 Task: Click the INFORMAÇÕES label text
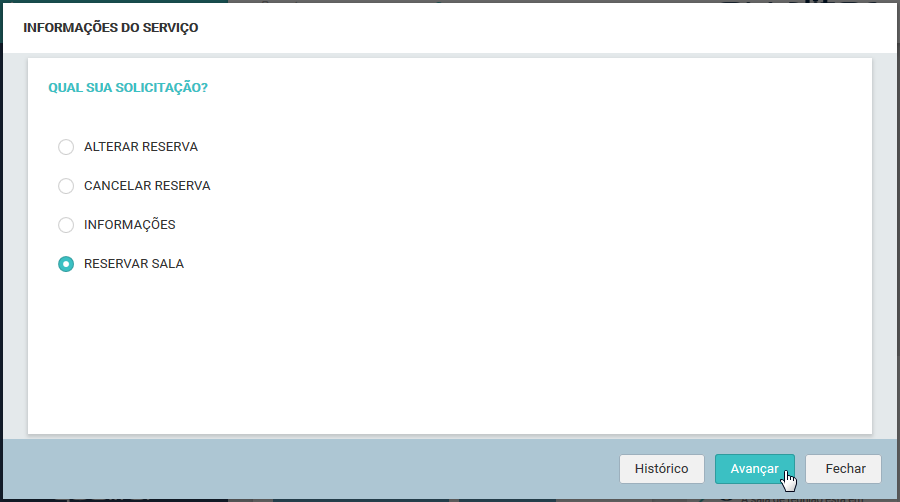tap(130, 225)
